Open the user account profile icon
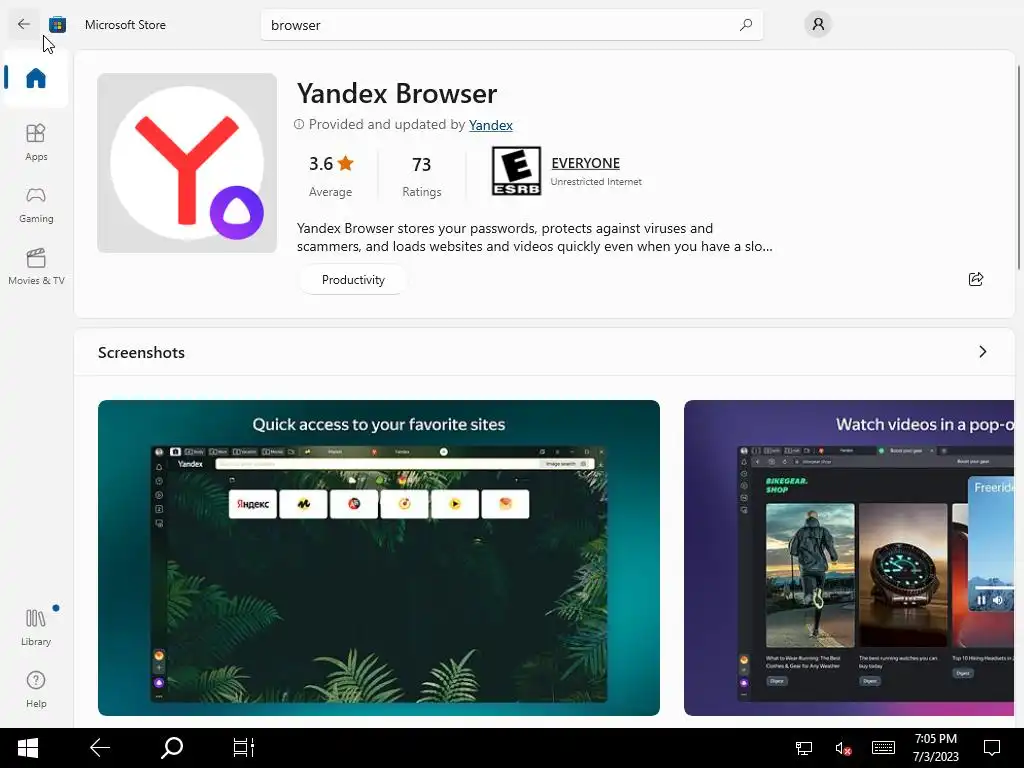This screenshot has width=1024, height=768. (818, 25)
